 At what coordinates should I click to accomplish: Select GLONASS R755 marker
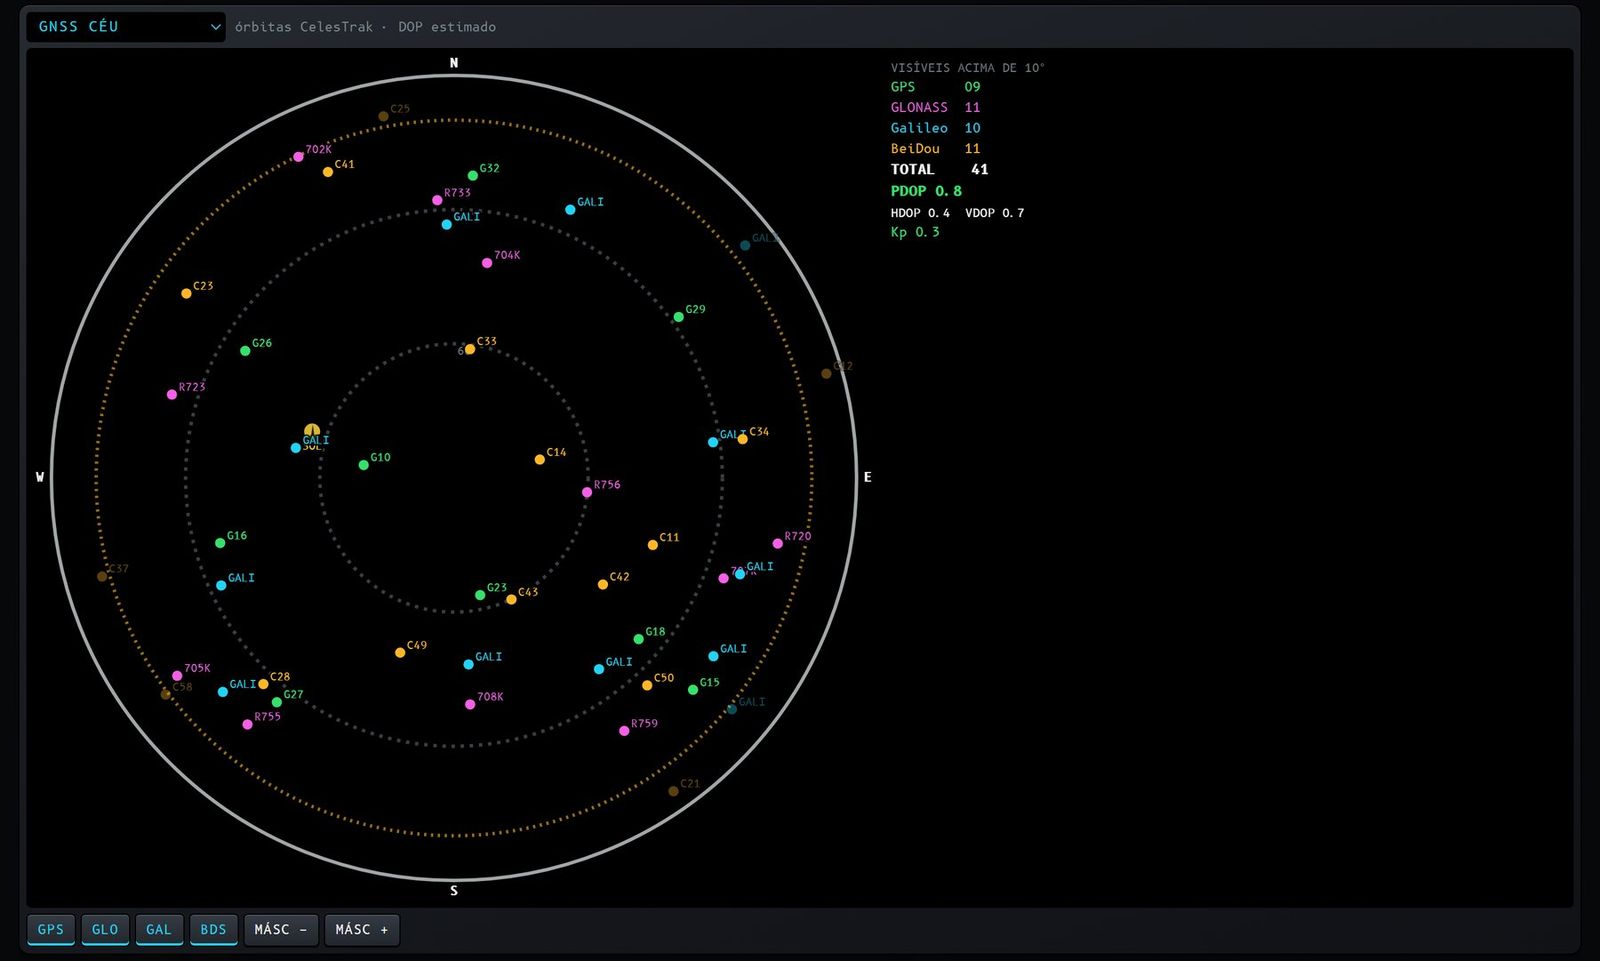[x=247, y=725]
